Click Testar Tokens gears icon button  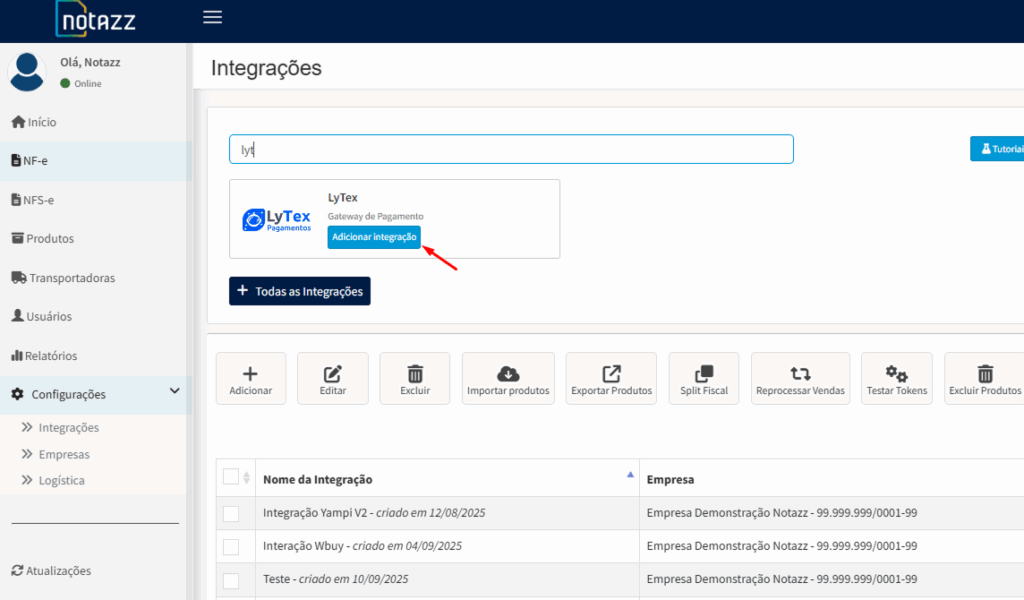[x=896, y=378]
